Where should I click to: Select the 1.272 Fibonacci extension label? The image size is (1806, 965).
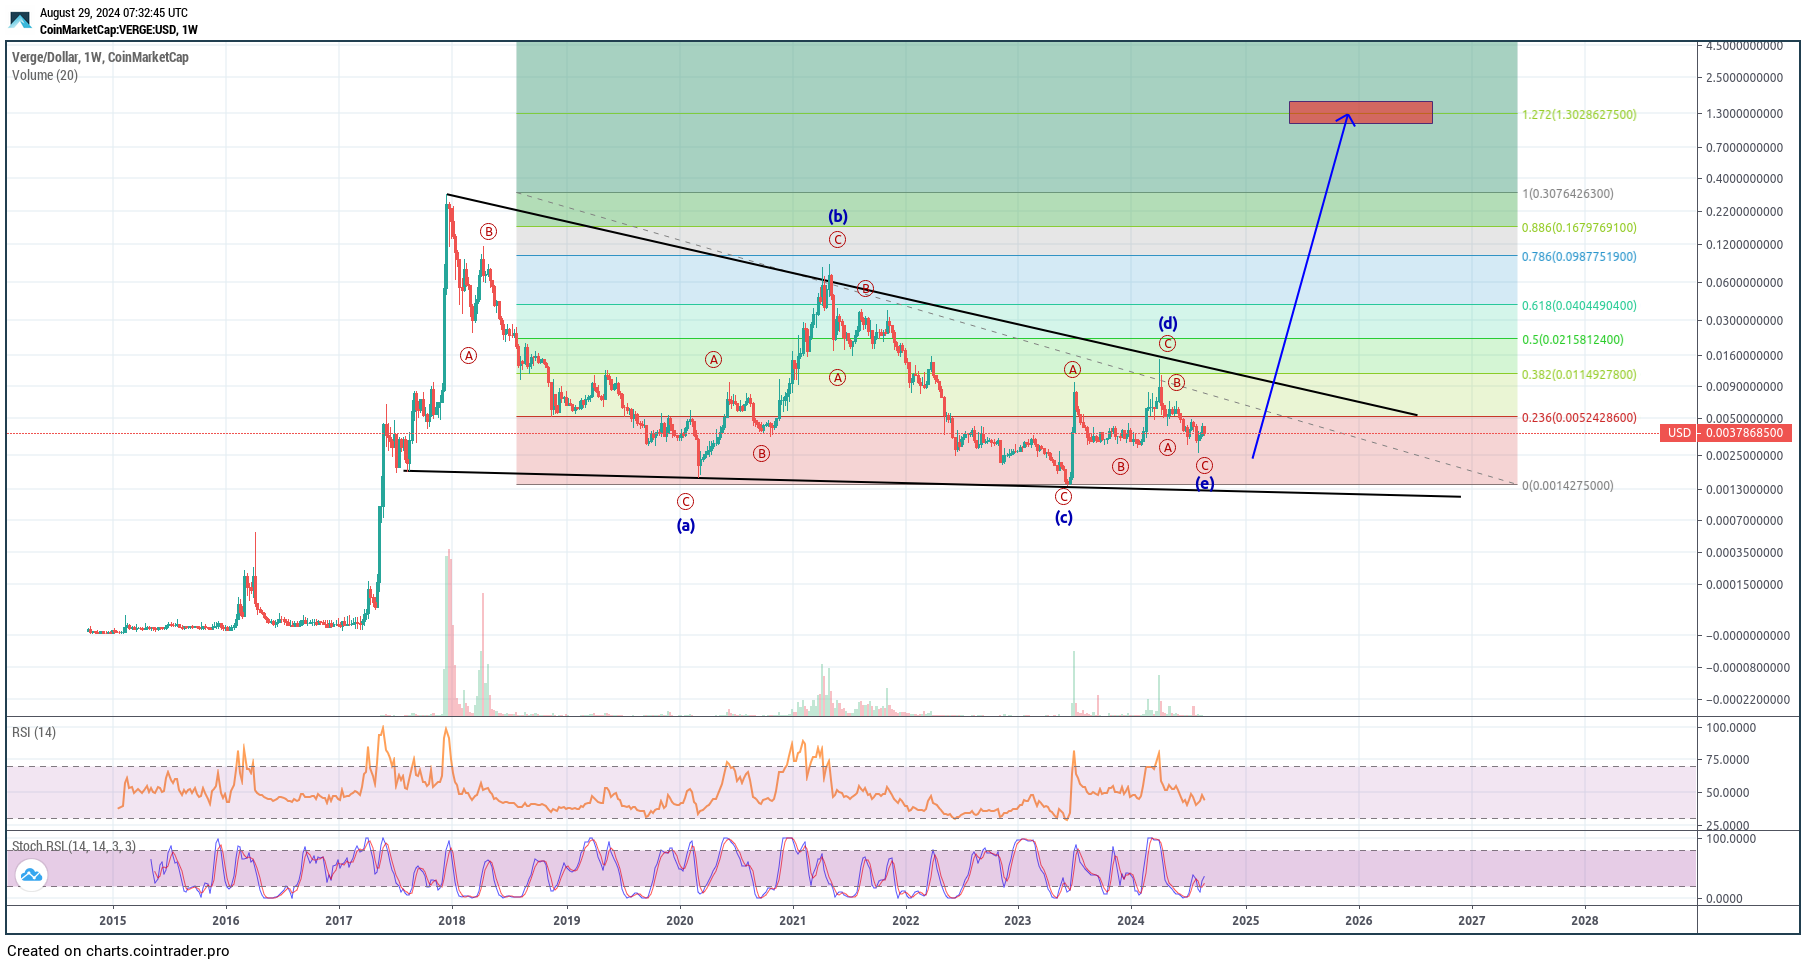point(1578,115)
